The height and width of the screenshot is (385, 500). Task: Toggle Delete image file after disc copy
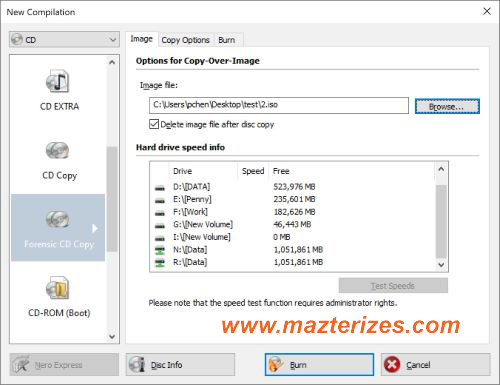point(154,124)
